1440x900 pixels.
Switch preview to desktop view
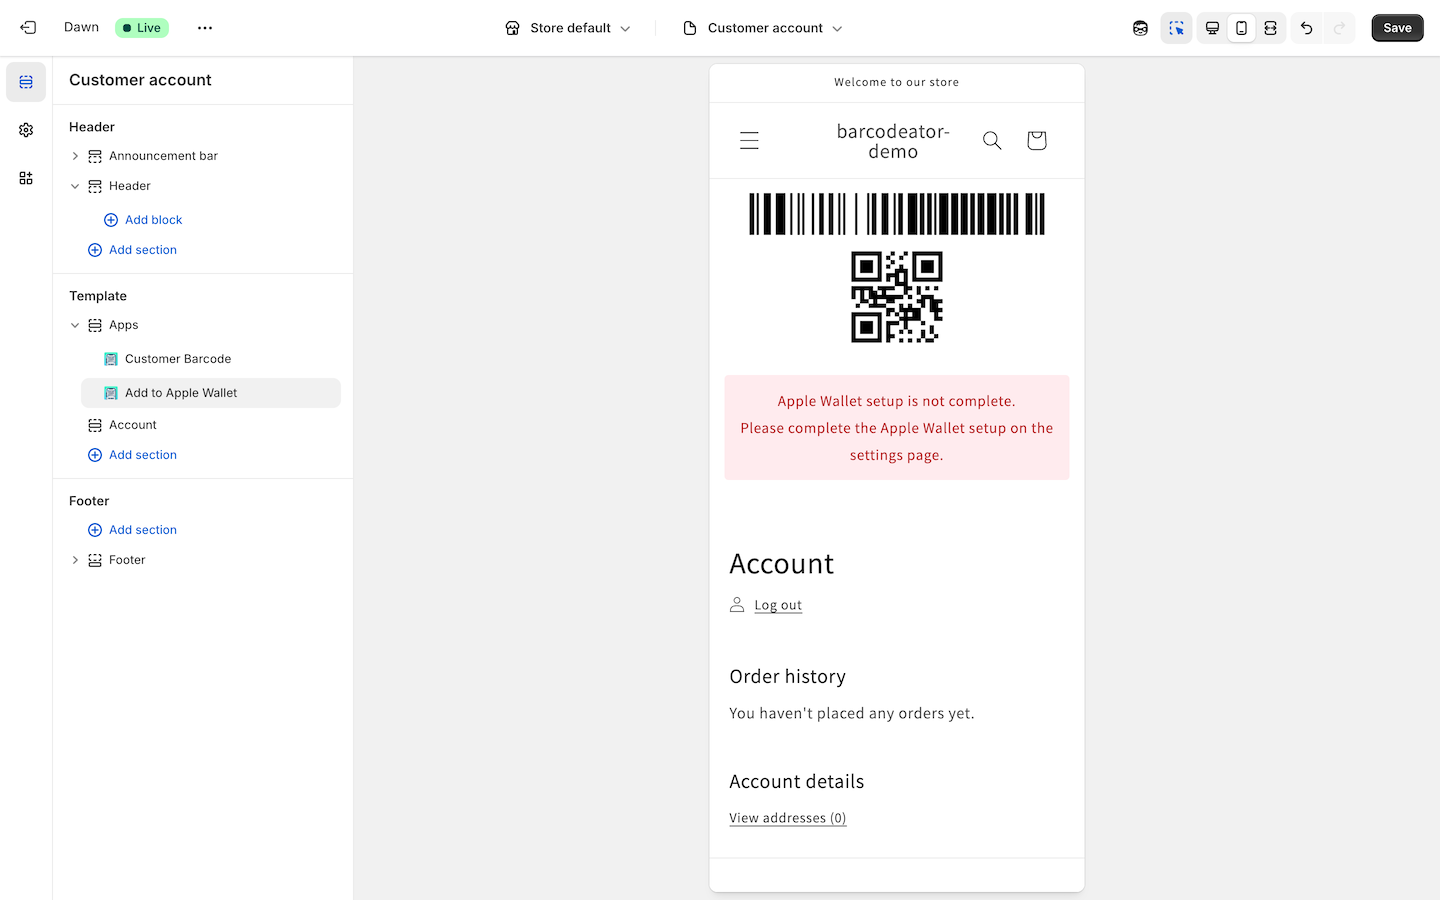click(x=1211, y=27)
